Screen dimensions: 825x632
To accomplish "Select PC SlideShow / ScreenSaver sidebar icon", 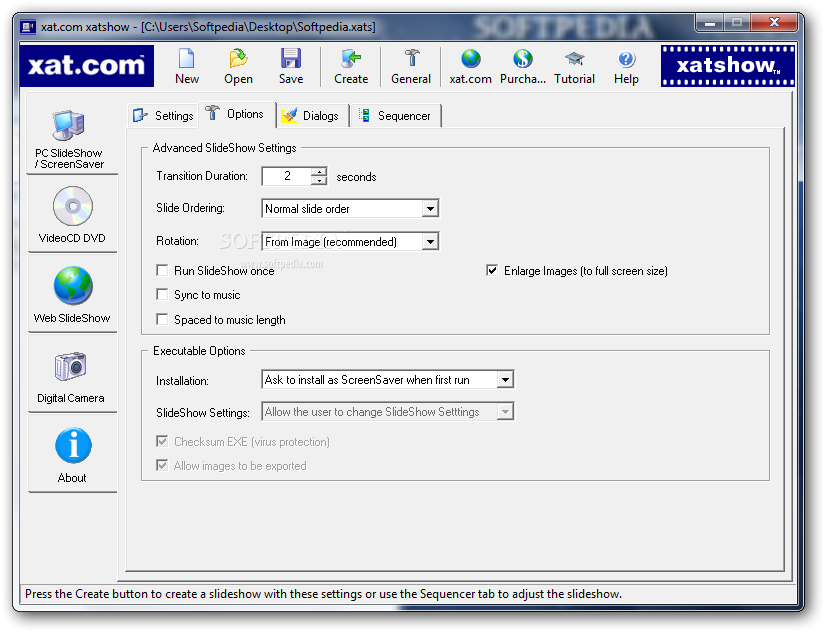I will (69, 126).
